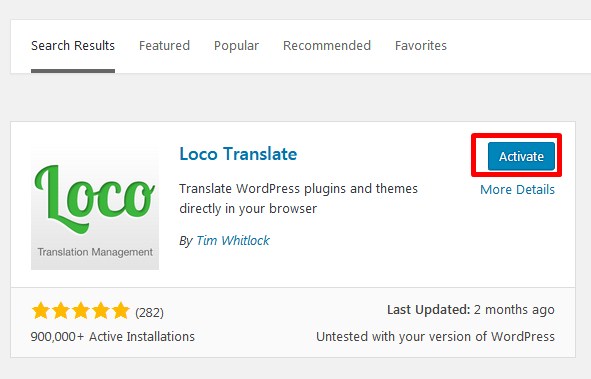This screenshot has width=591, height=379.
Task: Open the Recommended tab
Action: [327, 46]
